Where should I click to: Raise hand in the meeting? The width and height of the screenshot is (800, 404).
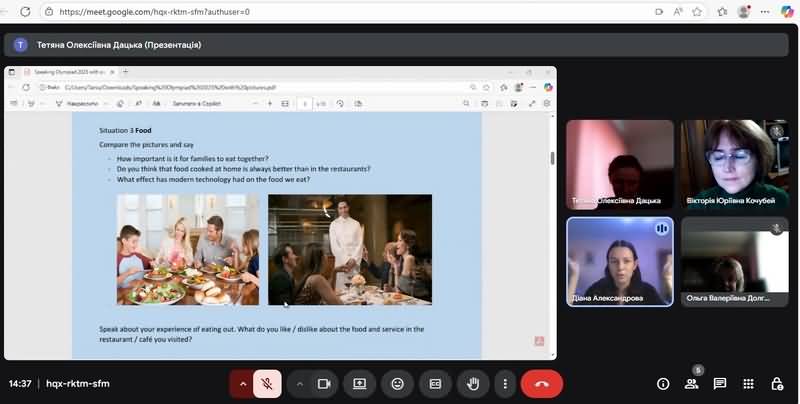click(473, 383)
